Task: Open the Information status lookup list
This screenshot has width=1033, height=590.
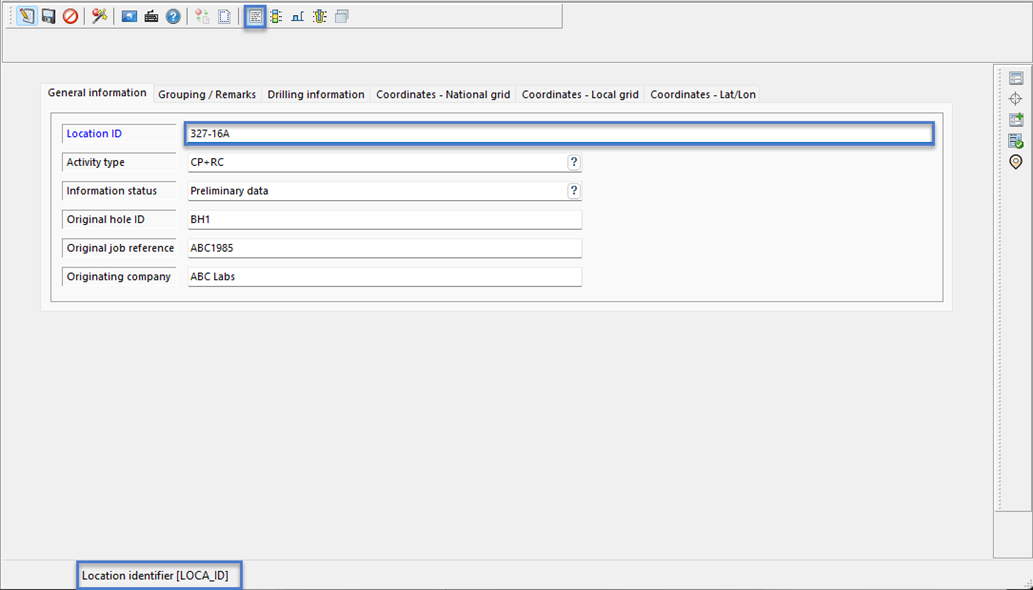Action: point(574,191)
